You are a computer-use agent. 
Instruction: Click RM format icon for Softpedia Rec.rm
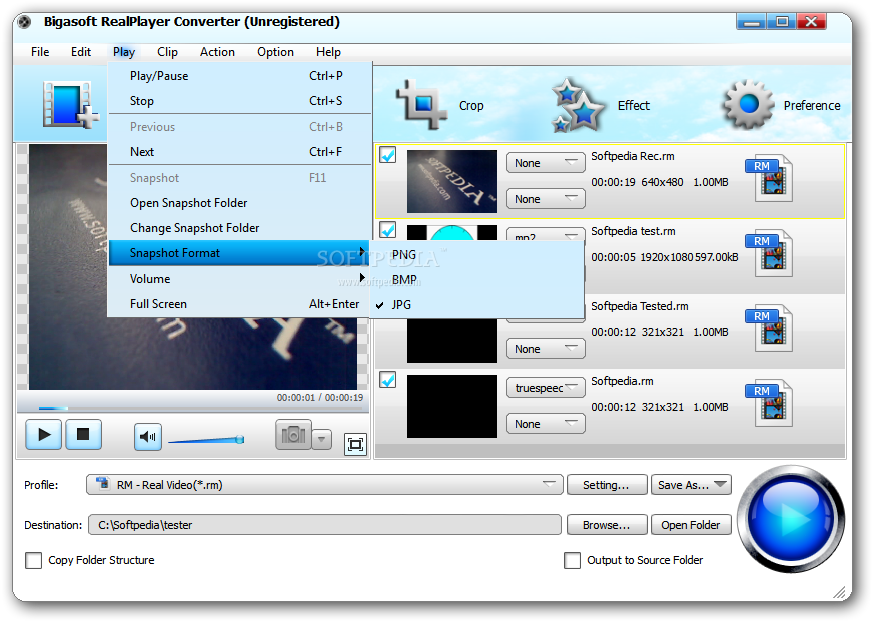coord(770,178)
